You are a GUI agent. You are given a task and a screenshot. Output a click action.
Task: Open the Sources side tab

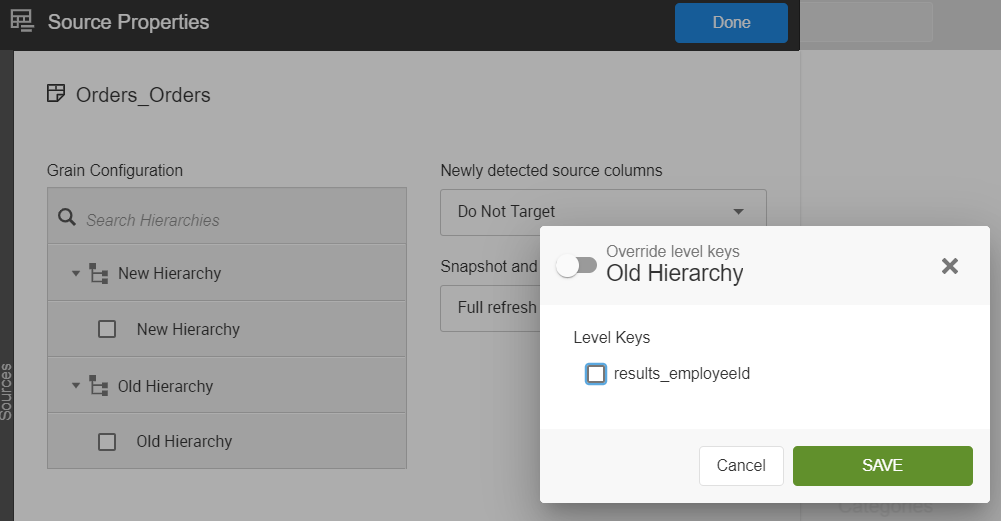click(6, 390)
